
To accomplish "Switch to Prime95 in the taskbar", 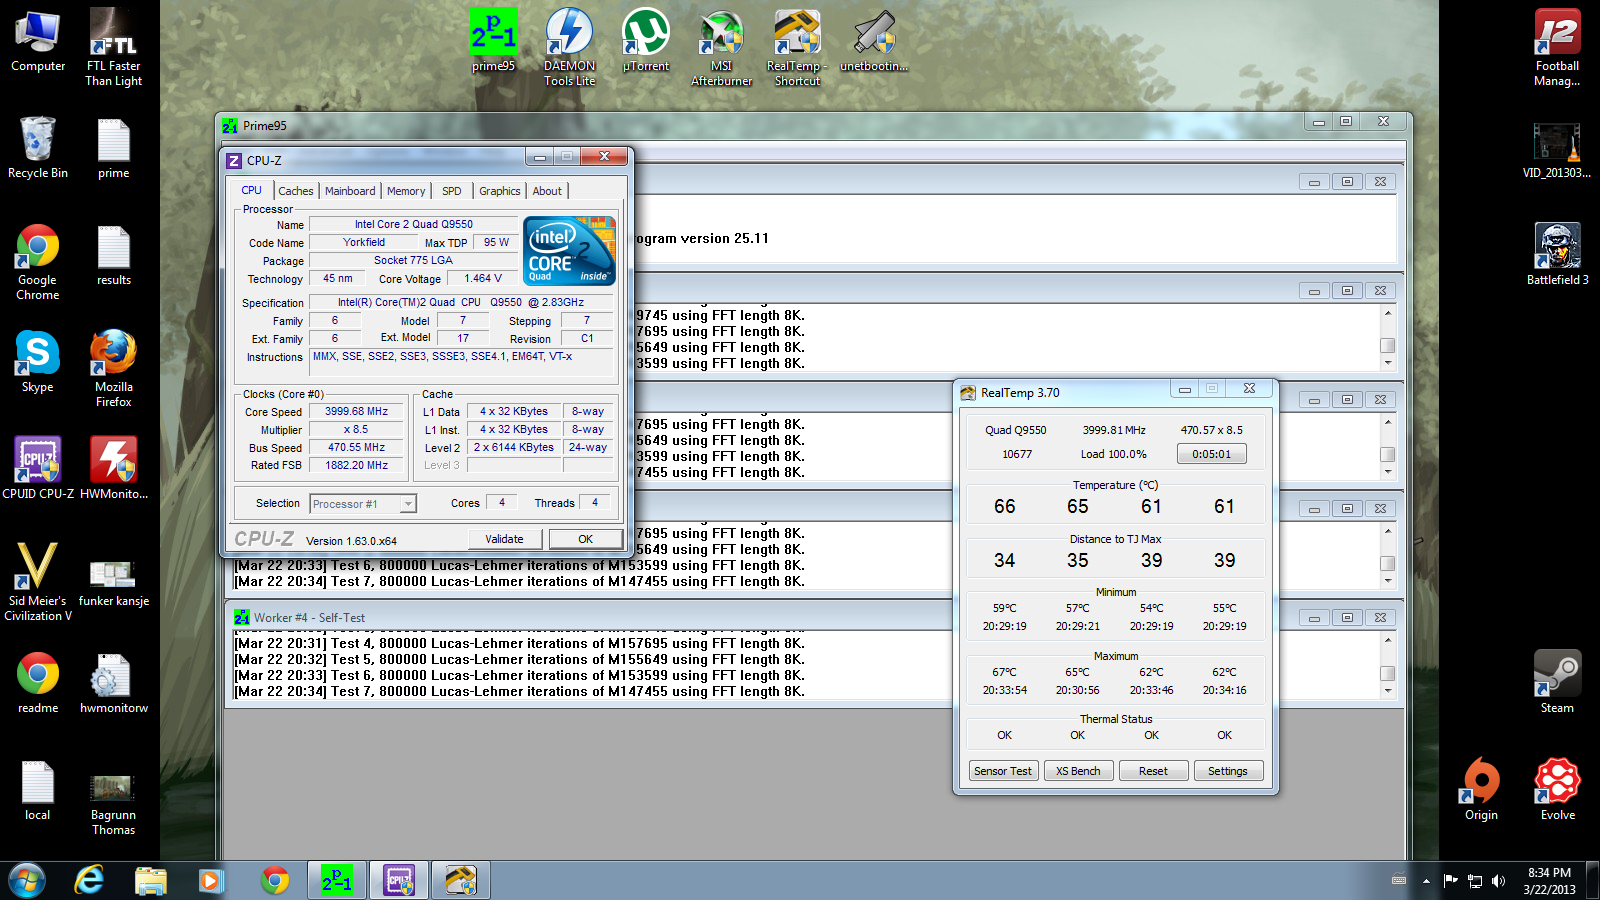I will [x=337, y=880].
